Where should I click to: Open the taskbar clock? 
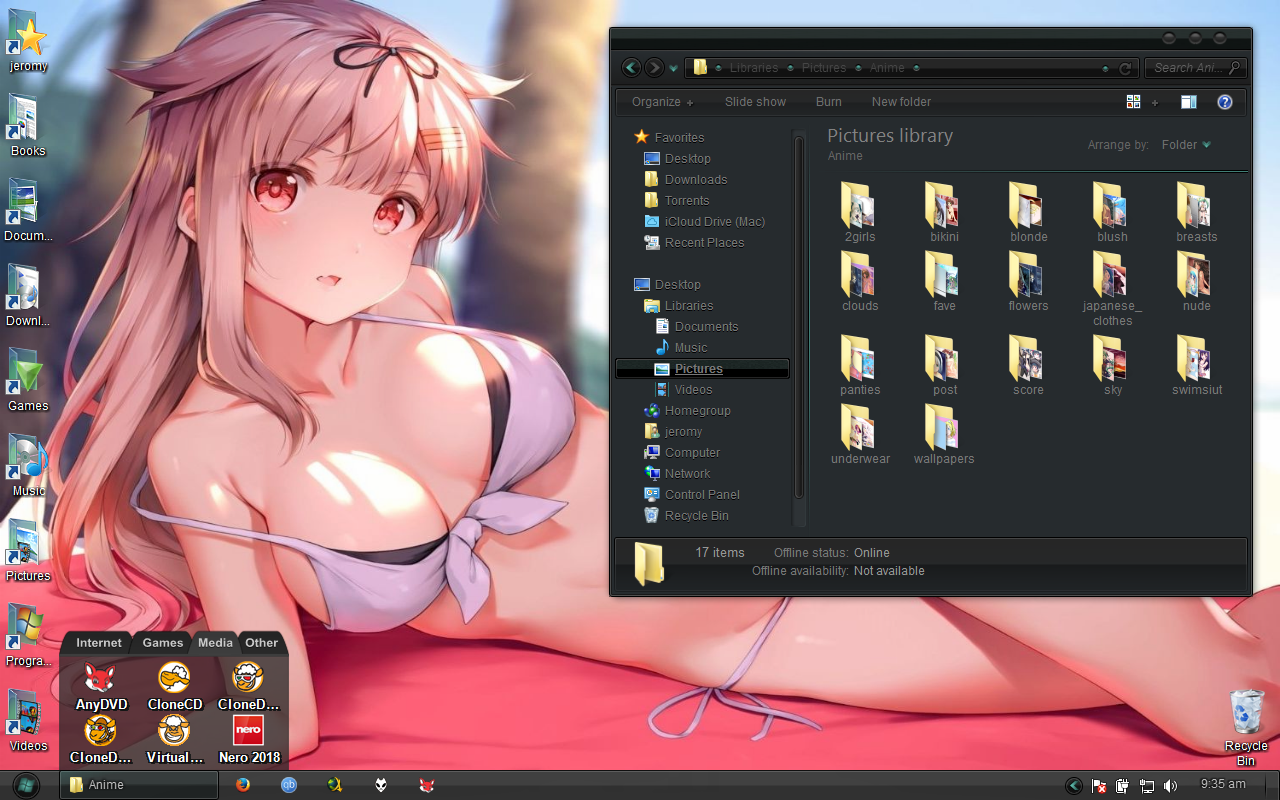point(1223,784)
